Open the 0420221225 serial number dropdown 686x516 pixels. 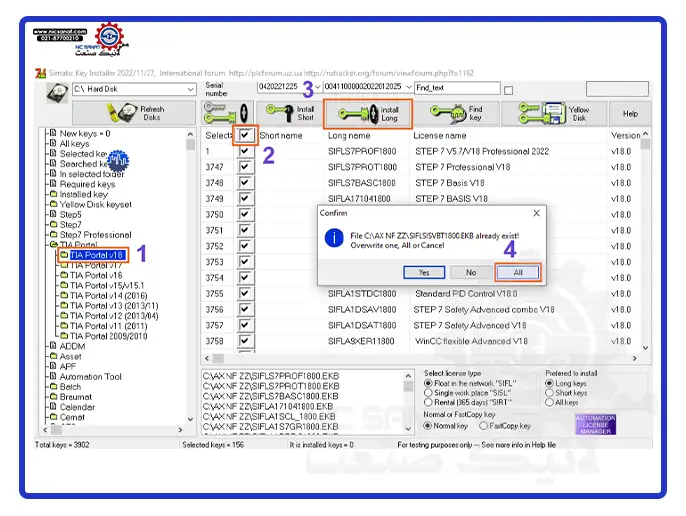tap(318, 87)
